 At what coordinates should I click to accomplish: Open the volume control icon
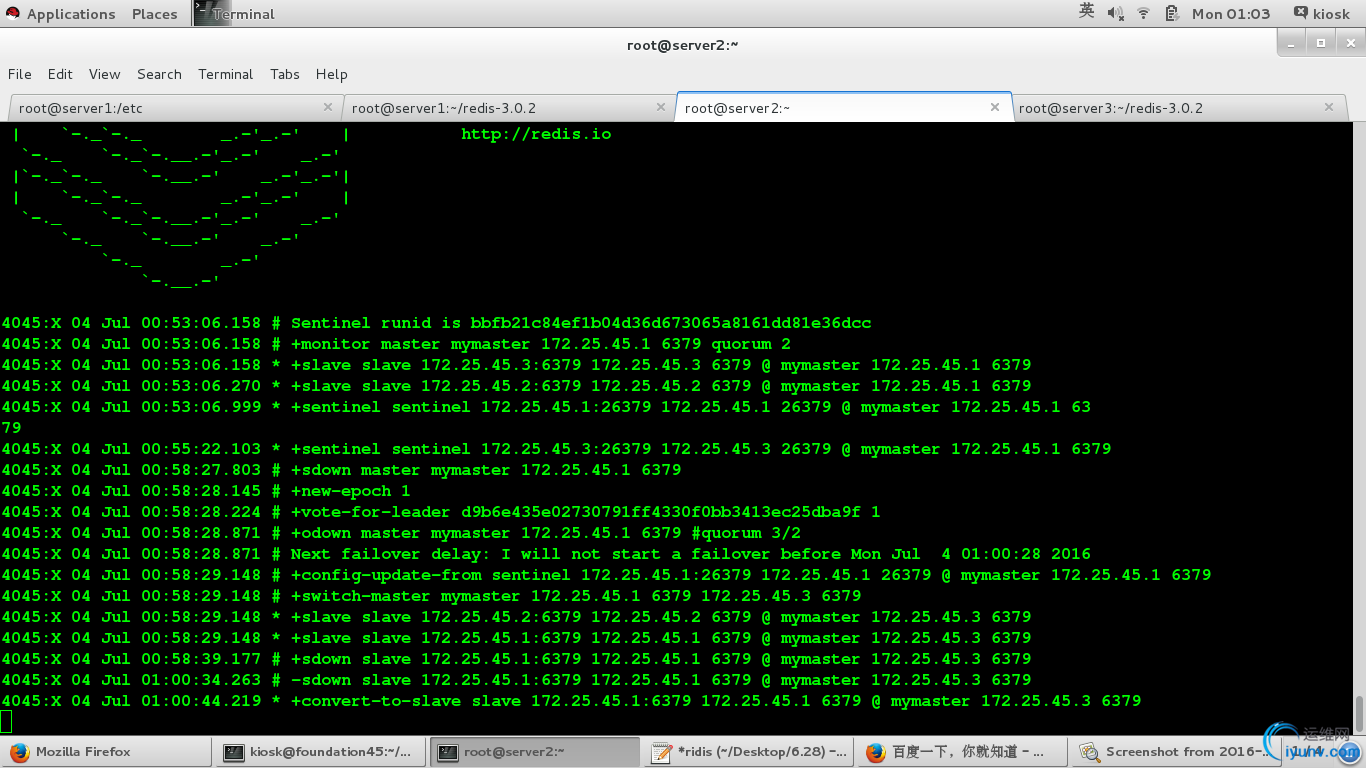pyautogui.click(x=1116, y=14)
